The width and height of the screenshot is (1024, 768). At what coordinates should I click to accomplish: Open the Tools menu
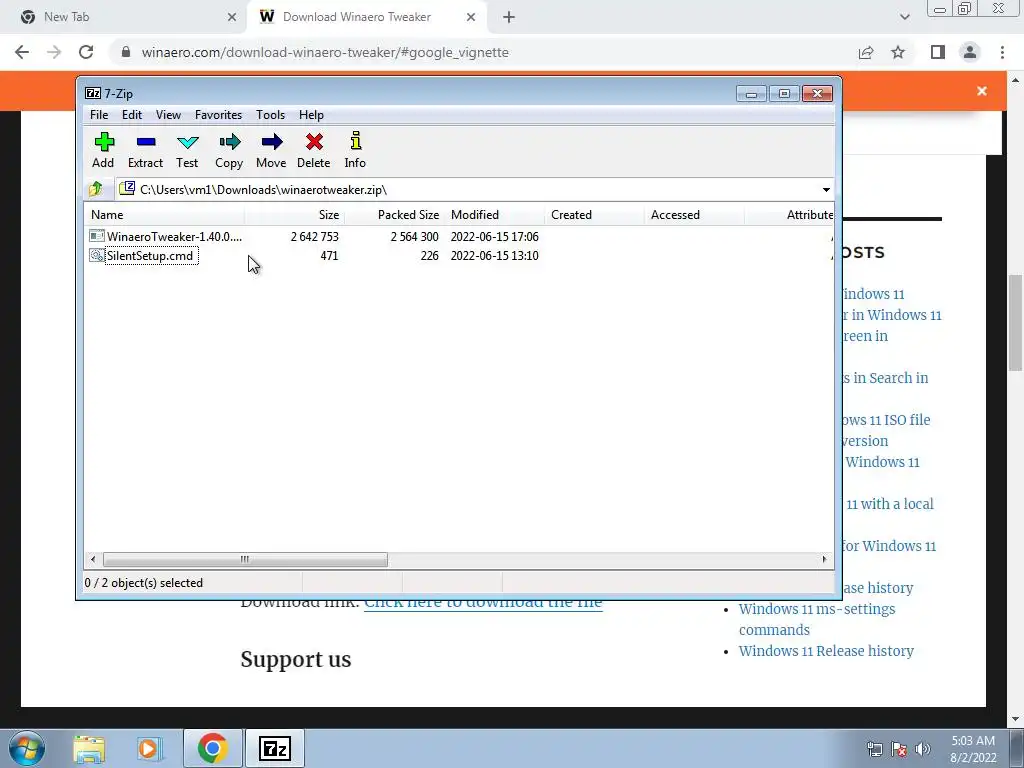point(270,115)
